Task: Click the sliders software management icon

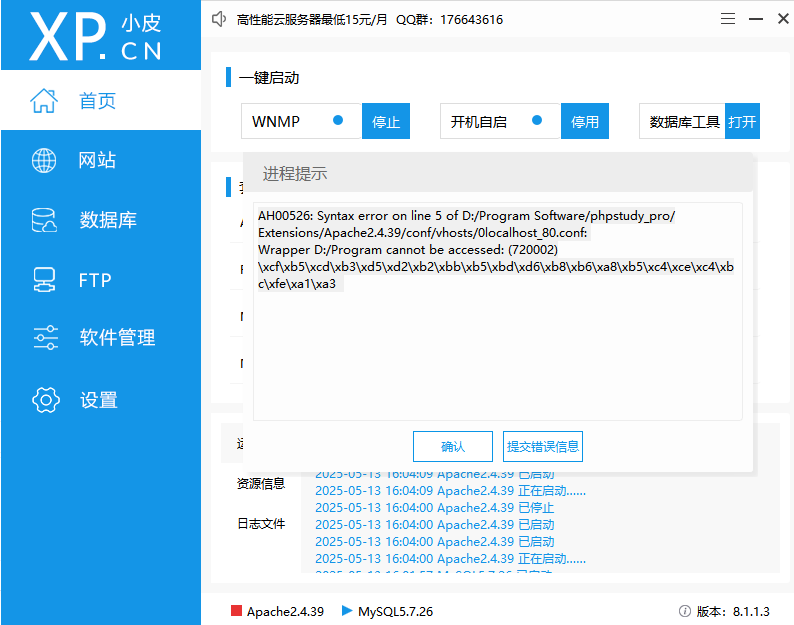Action: (46, 337)
